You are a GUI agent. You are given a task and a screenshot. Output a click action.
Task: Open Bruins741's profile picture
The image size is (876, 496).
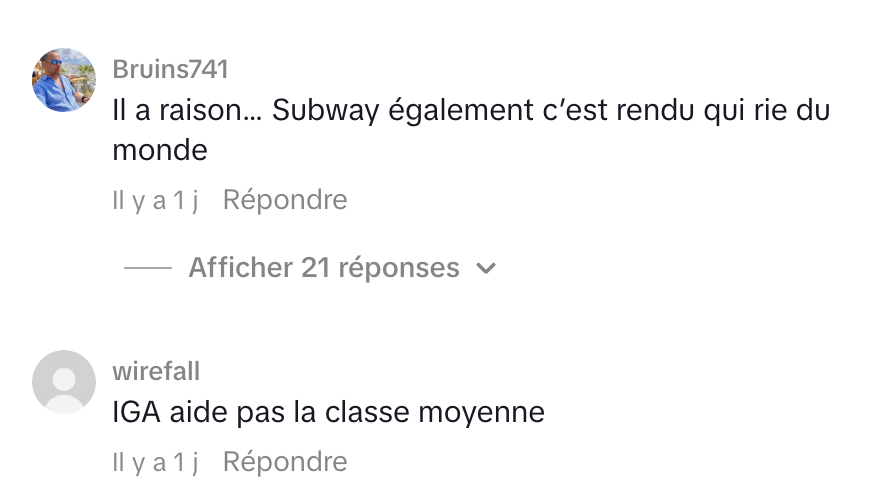tap(64, 80)
